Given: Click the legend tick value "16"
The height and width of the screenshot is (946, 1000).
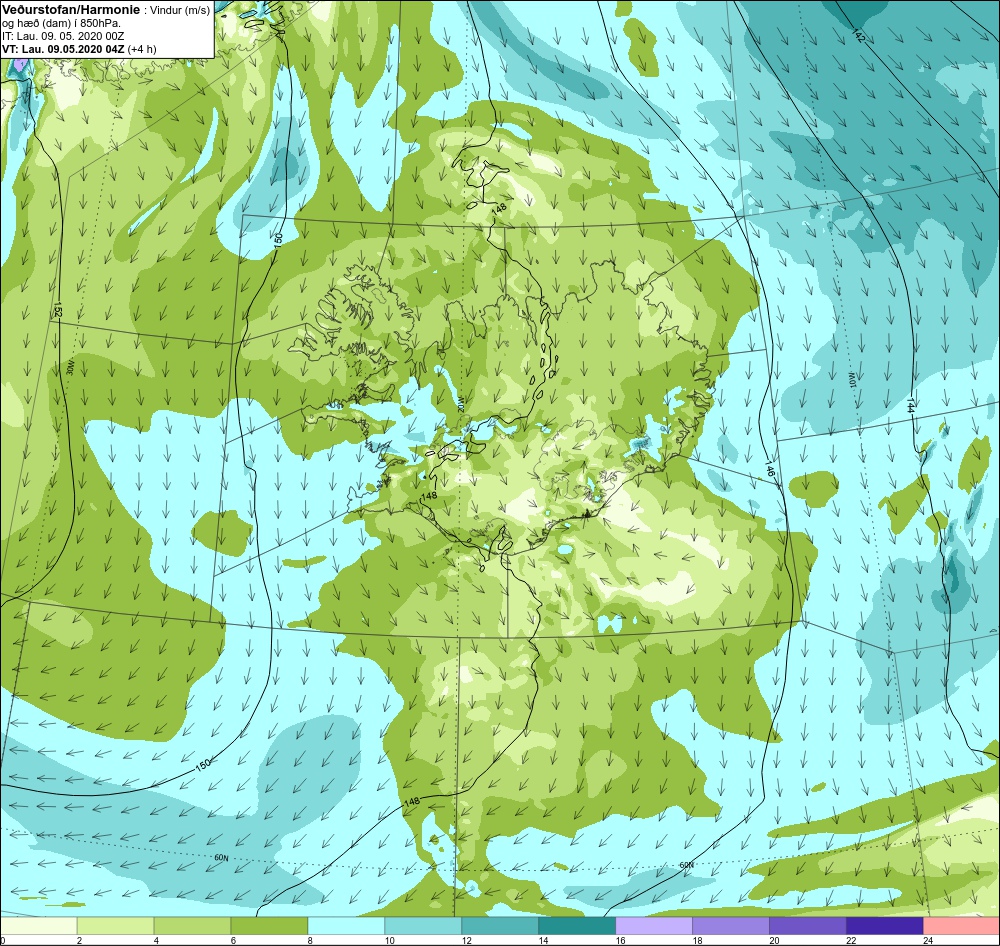Looking at the screenshot, I should [621, 940].
